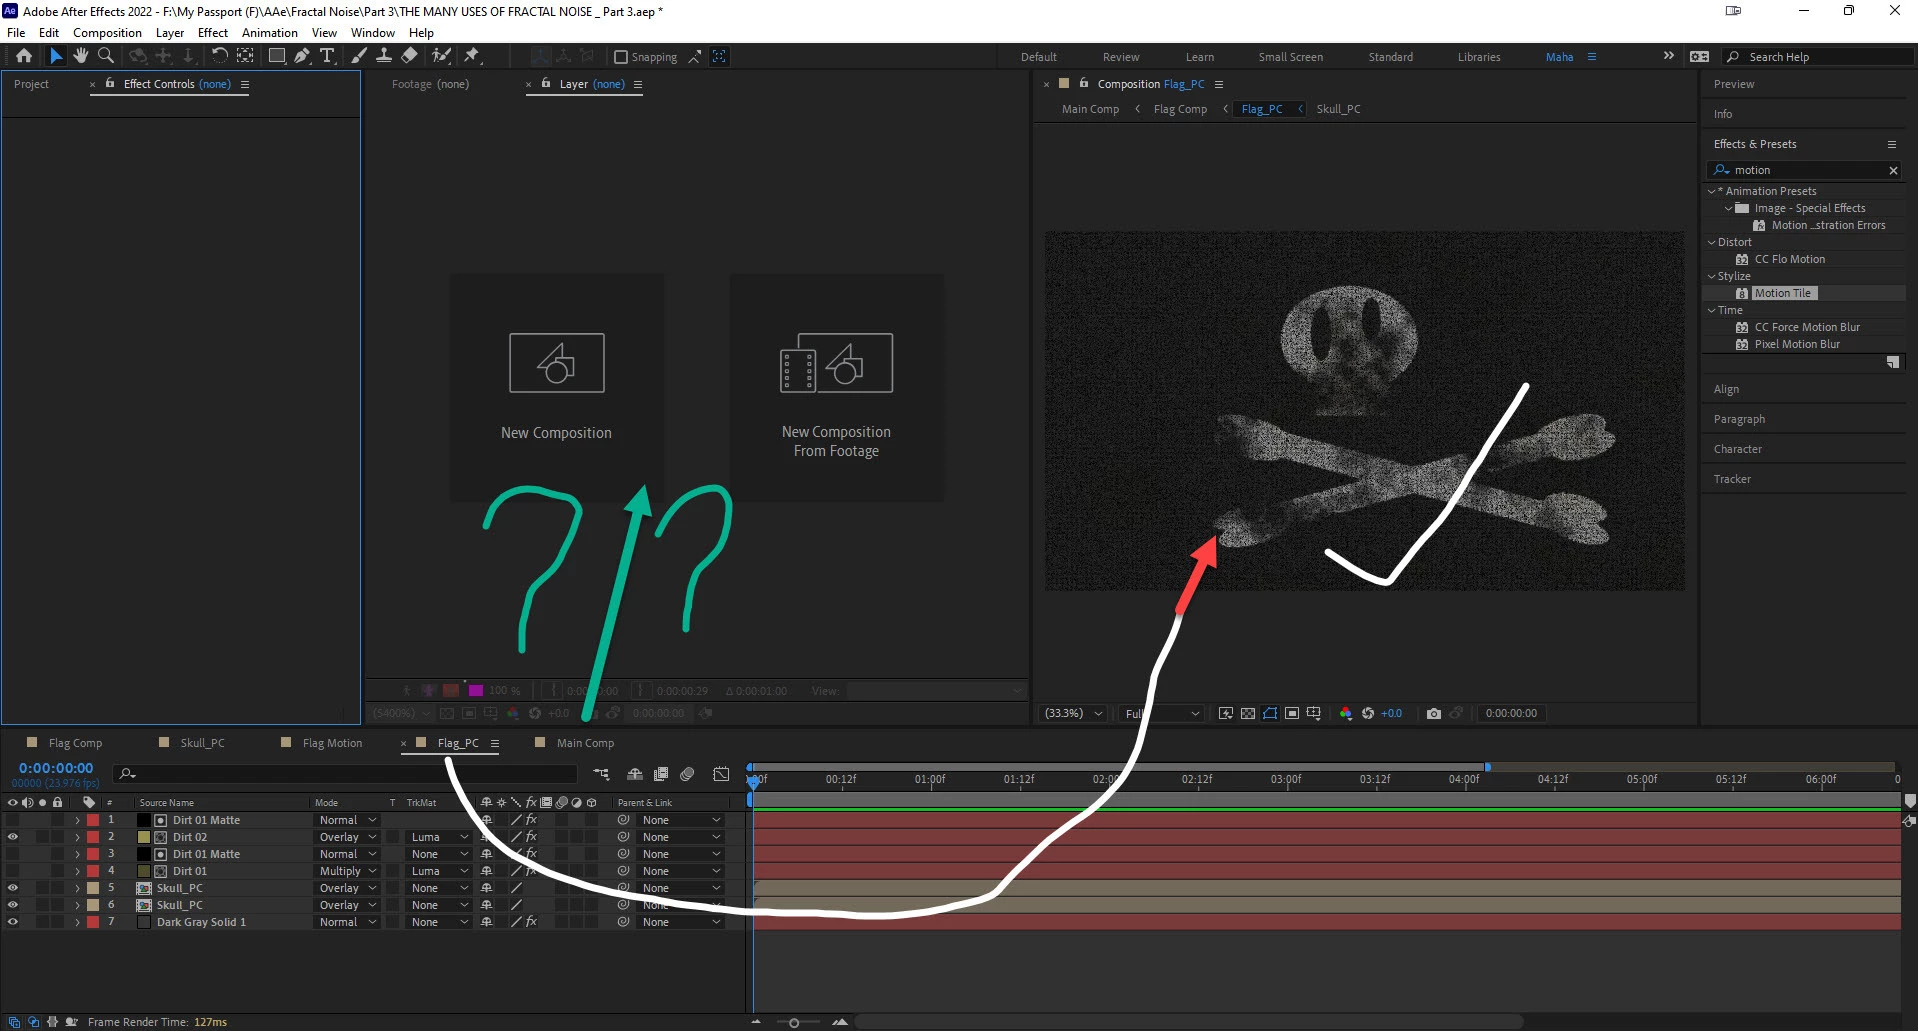Open the viewer magnification 33.3% dropdown

(1073, 713)
